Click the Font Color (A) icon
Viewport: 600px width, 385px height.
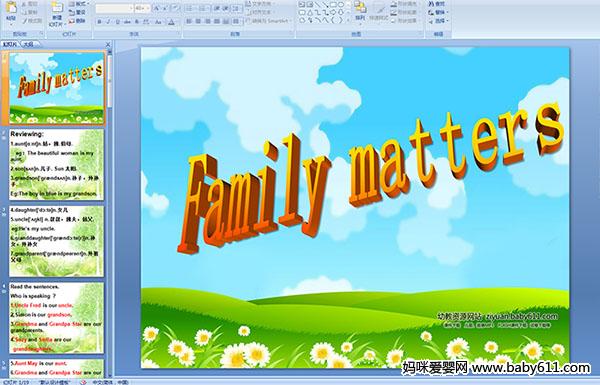coord(171,22)
